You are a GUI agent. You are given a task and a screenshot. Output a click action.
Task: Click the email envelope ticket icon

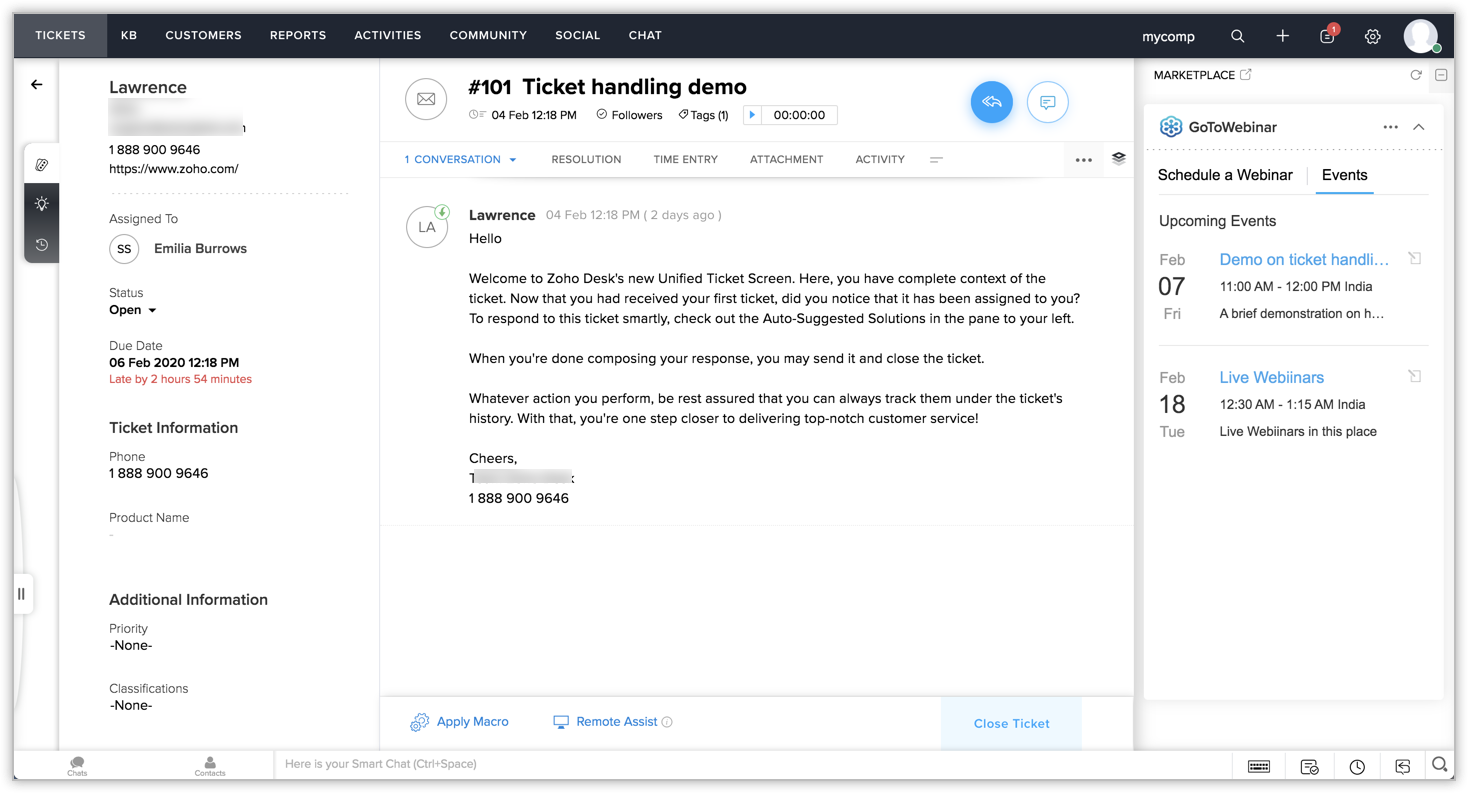click(x=426, y=99)
